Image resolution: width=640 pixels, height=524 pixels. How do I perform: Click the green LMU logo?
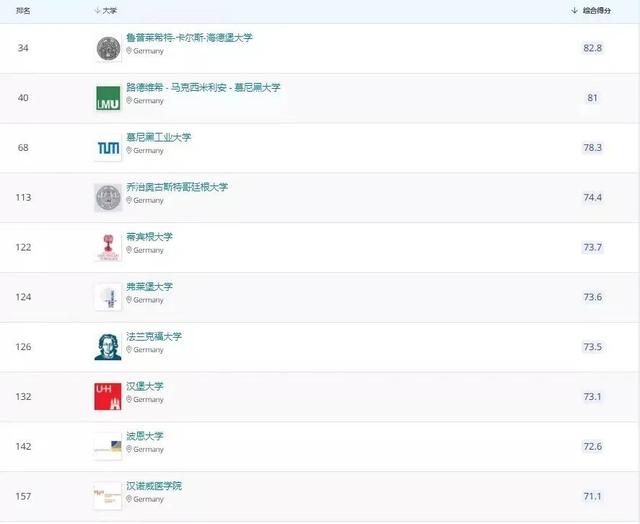pos(107,98)
